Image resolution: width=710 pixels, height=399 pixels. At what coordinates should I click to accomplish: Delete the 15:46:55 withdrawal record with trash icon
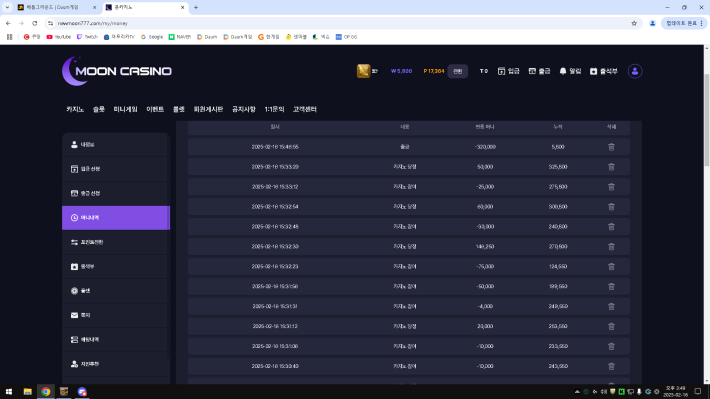click(611, 147)
